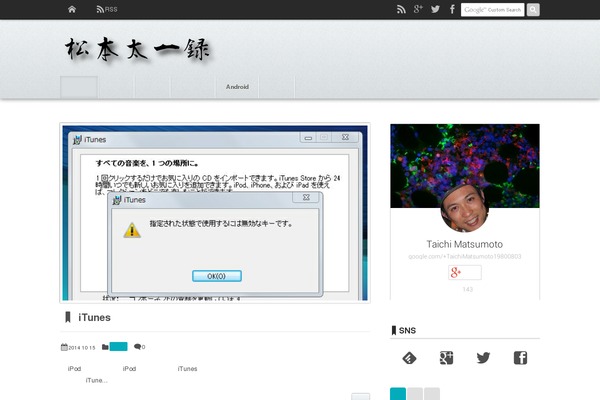600x400 pixels.
Task: Open Twitter icon under SNS
Action: point(483,358)
